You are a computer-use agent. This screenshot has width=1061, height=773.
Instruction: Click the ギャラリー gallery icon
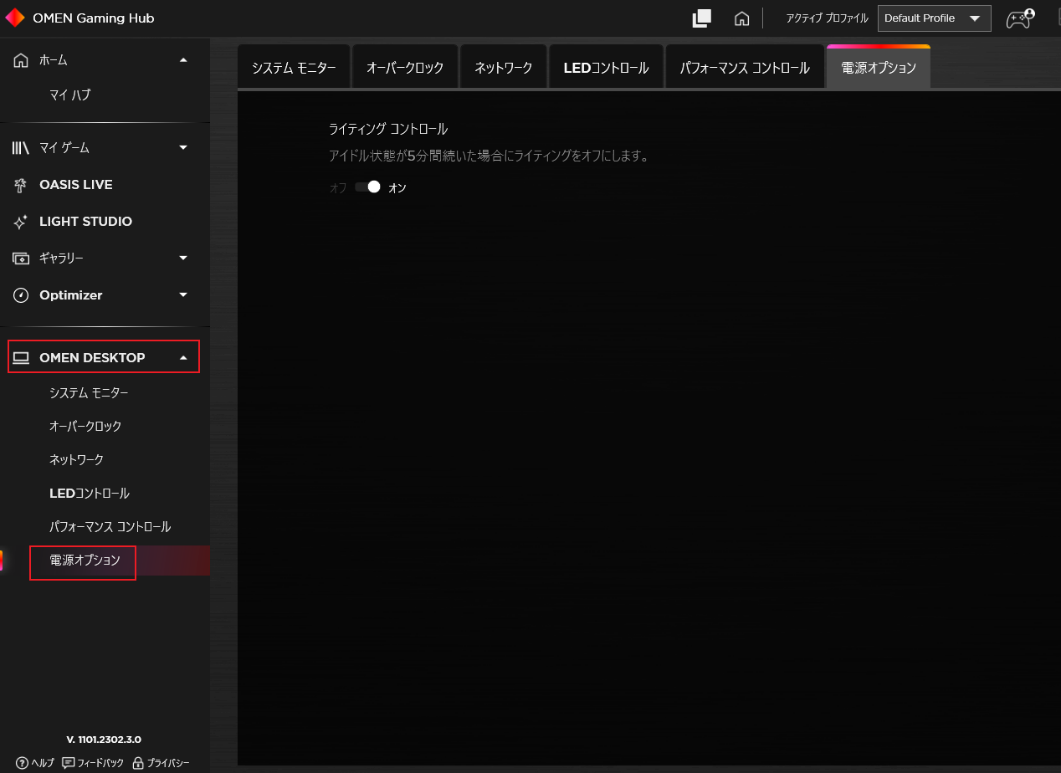click(x=21, y=259)
